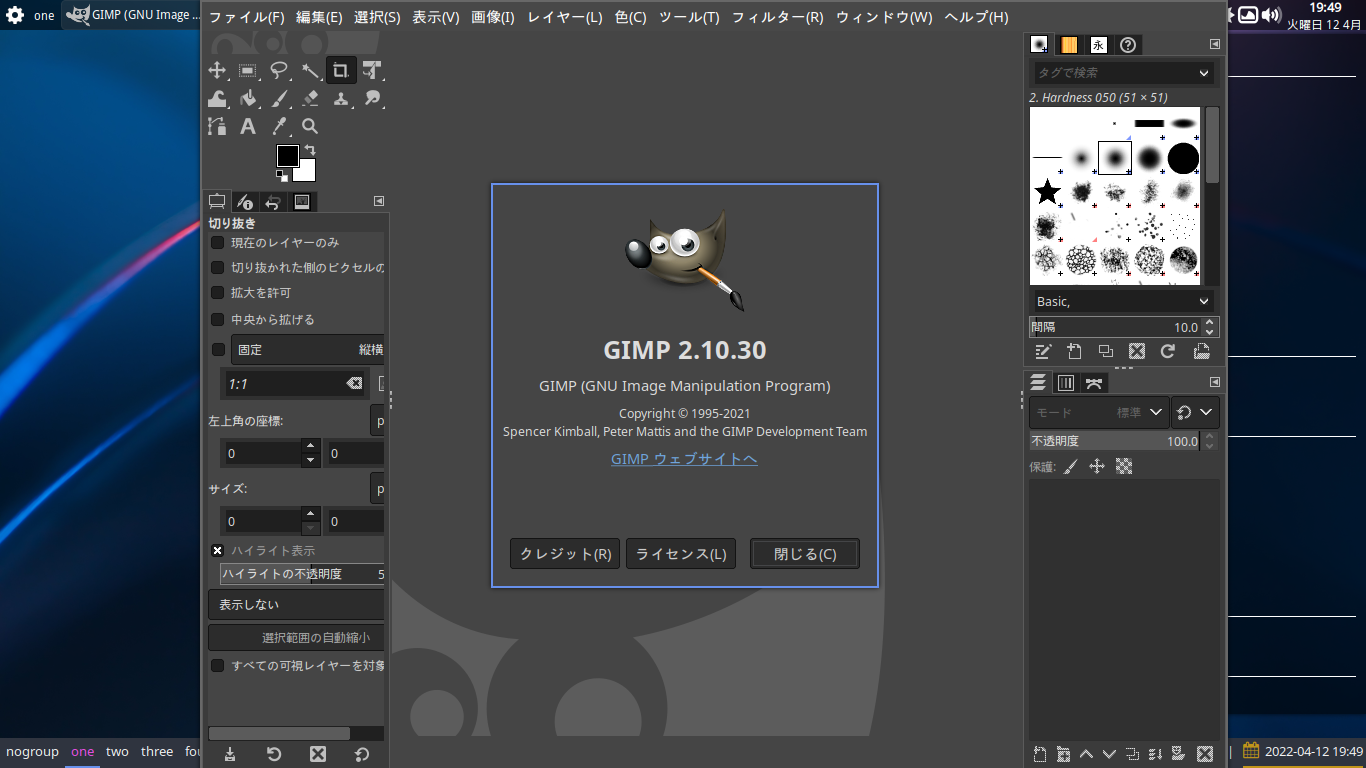This screenshot has height=768, width=1366.
Task: Reset colors to default black and white
Action: [x=282, y=175]
